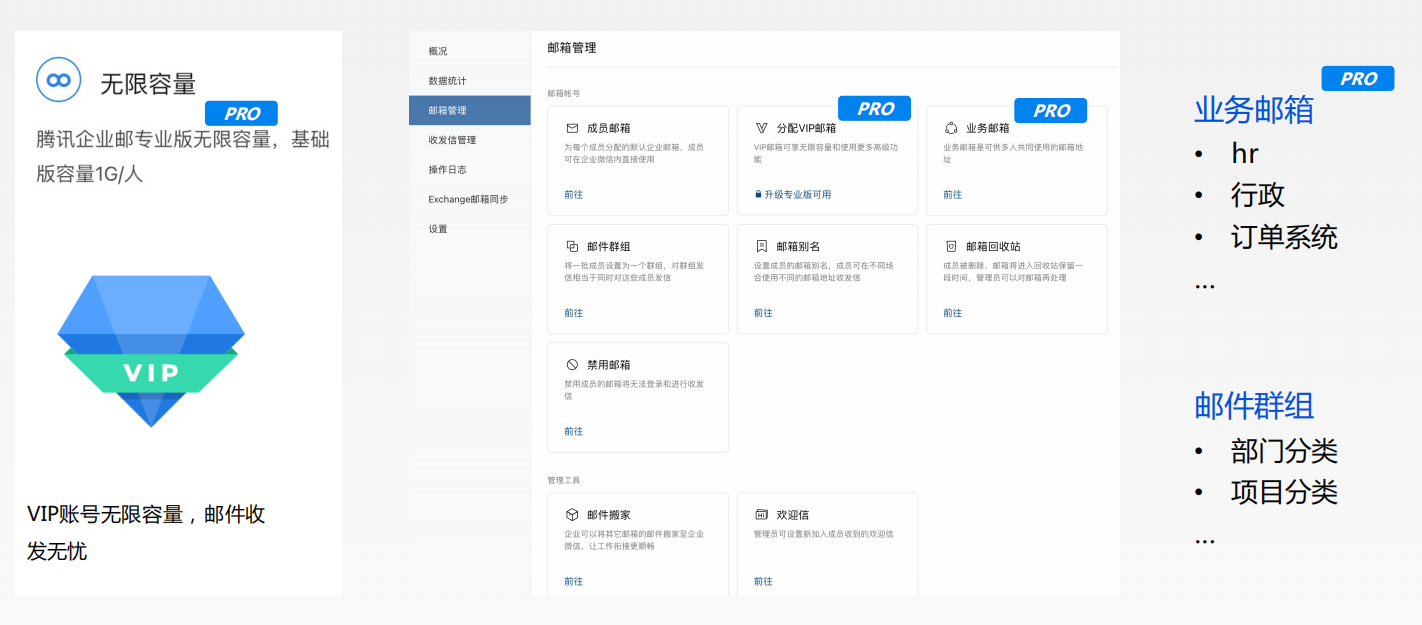Click PRO badge on 业务邮箱 card
This screenshot has width=1422, height=625.
click(x=1050, y=111)
